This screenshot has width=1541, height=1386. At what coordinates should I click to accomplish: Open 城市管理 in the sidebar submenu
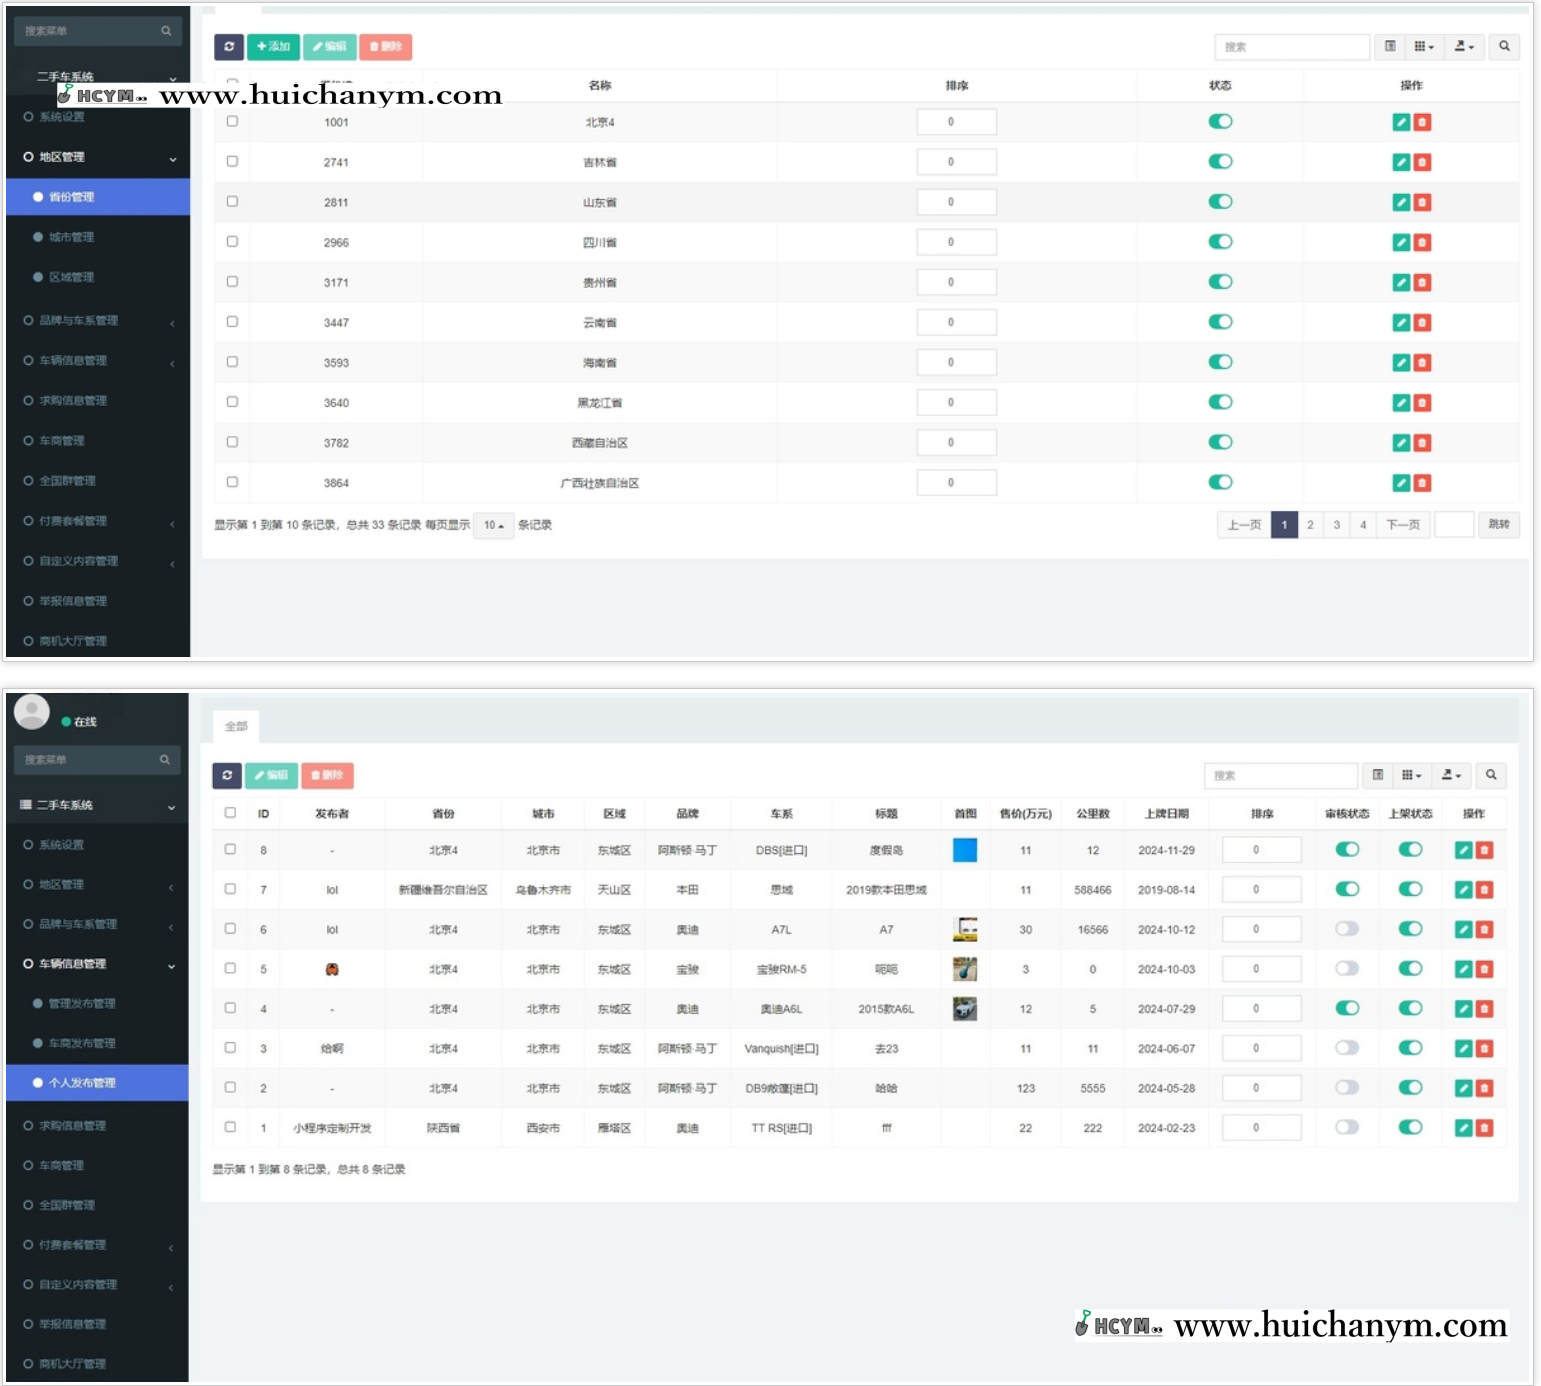(x=72, y=237)
